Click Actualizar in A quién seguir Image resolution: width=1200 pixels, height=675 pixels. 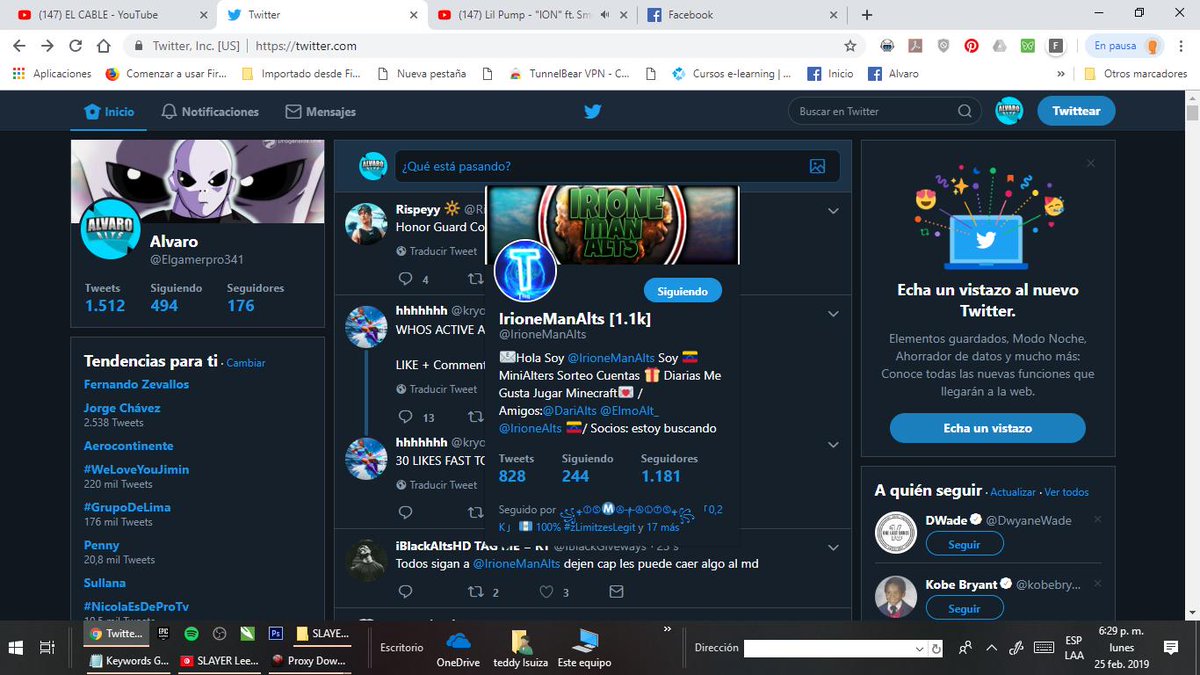coord(1013,492)
